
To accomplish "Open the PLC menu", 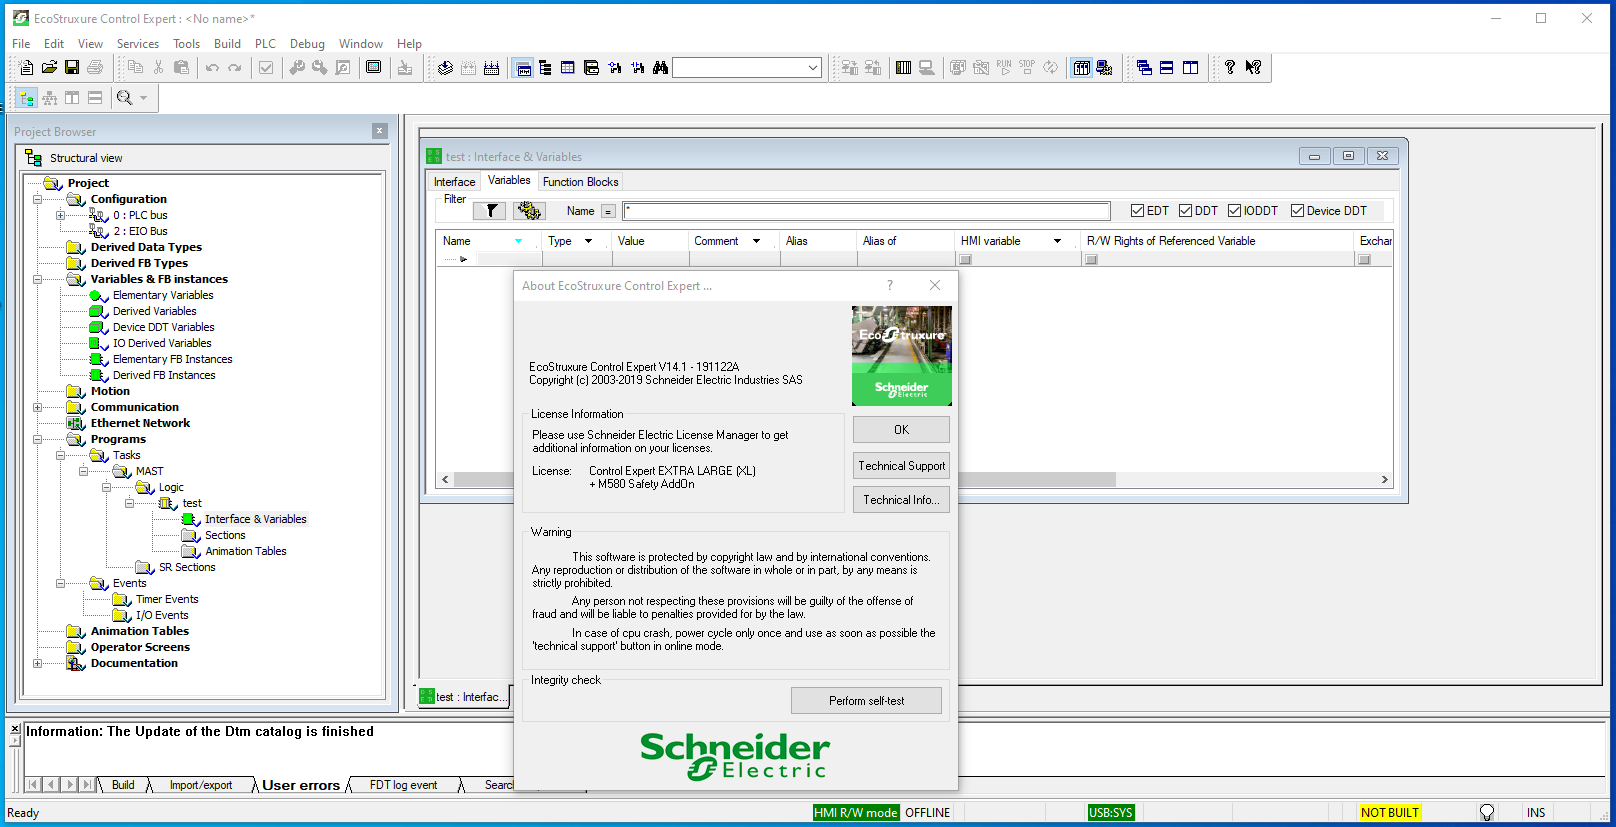I will (265, 43).
